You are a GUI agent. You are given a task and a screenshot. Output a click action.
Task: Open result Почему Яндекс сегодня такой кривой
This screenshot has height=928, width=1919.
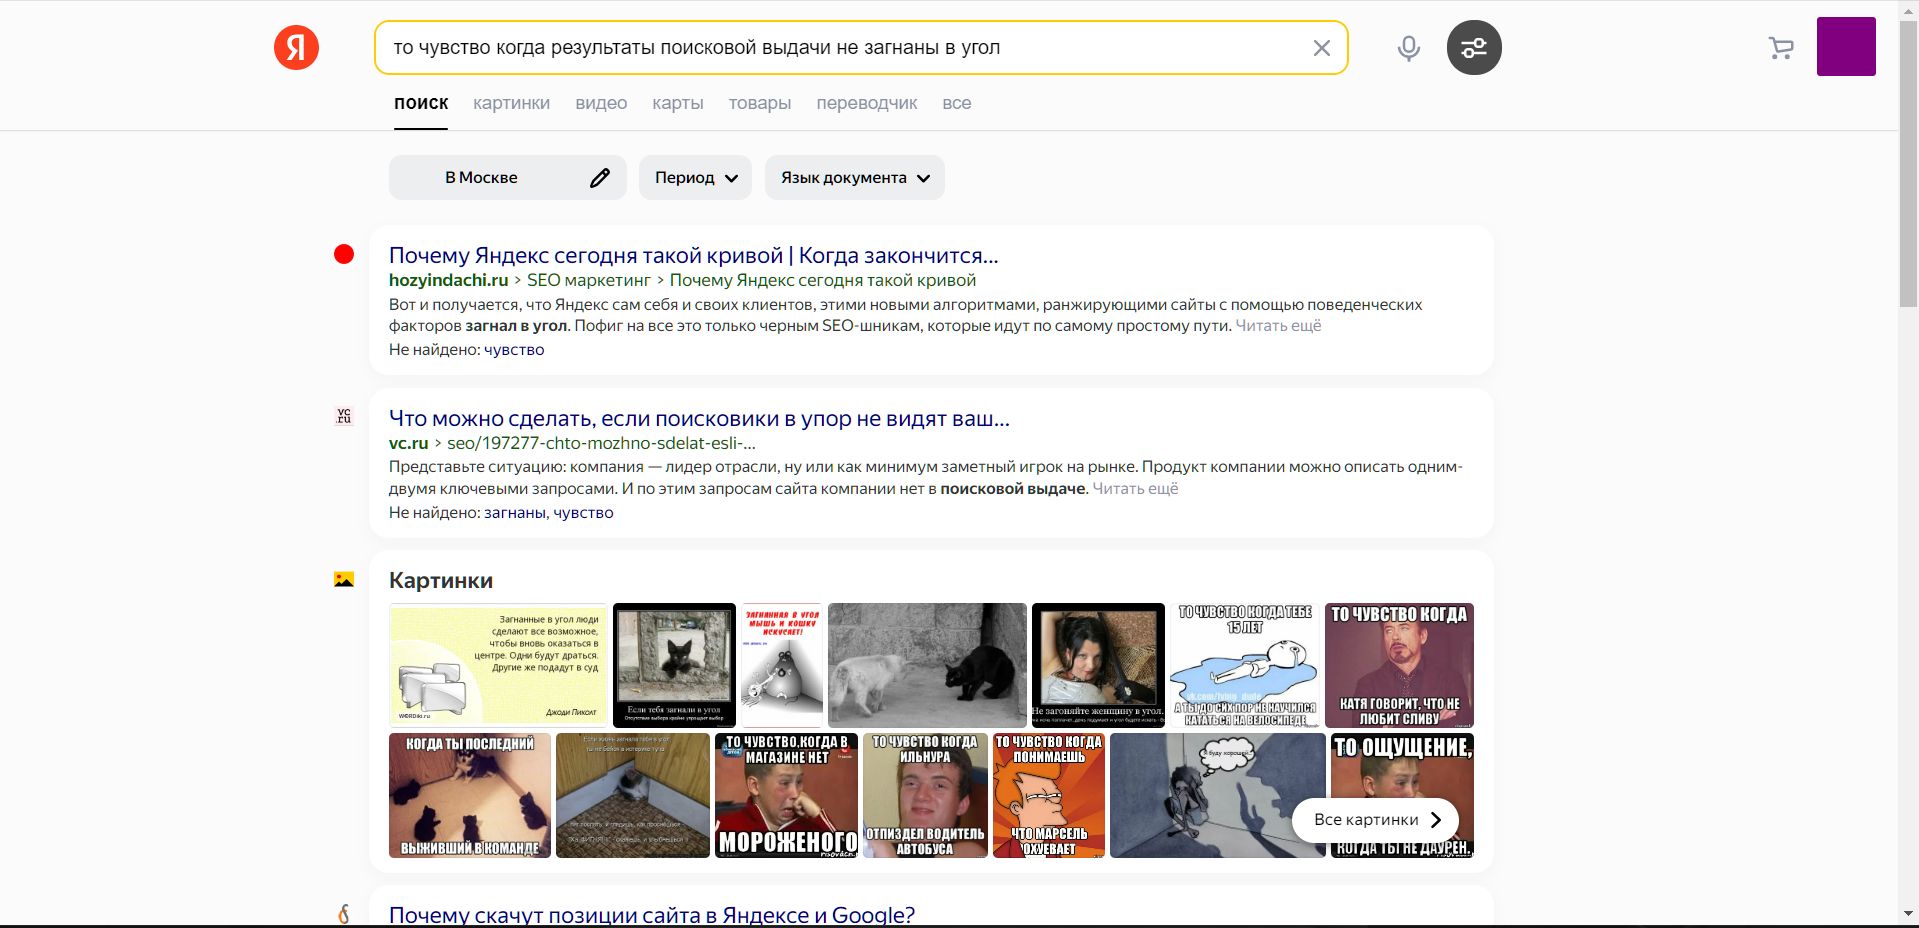coord(693,255)
